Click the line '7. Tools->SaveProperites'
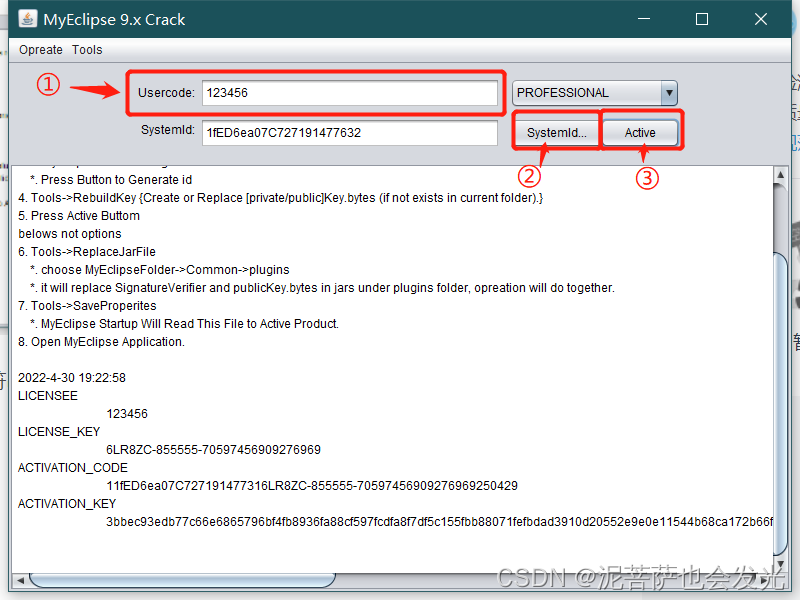 [87, 306]
